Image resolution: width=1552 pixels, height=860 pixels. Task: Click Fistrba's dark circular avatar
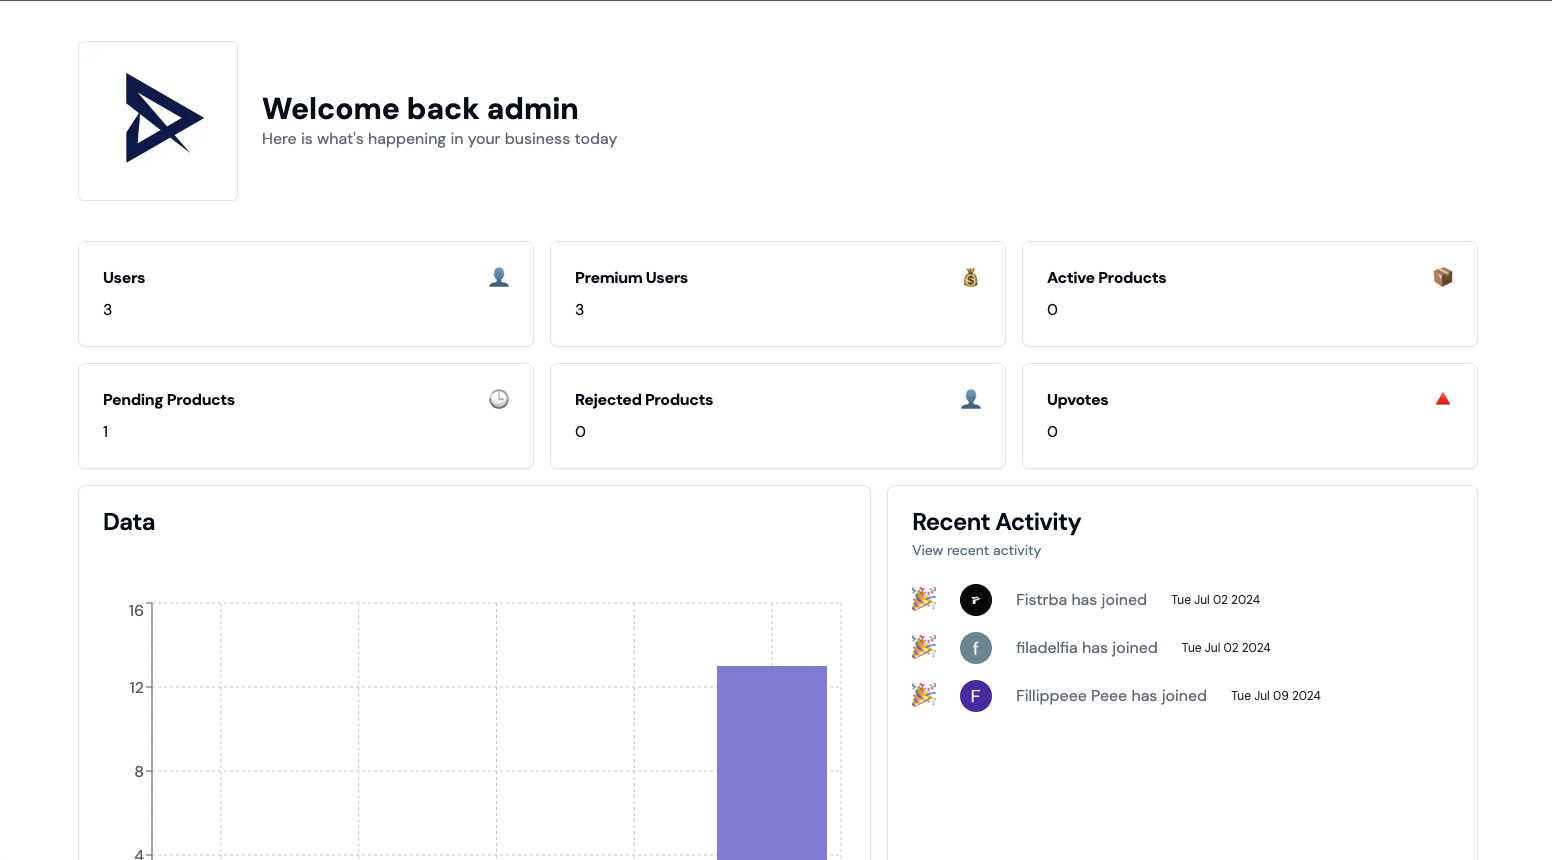click(x=976, y=599)
